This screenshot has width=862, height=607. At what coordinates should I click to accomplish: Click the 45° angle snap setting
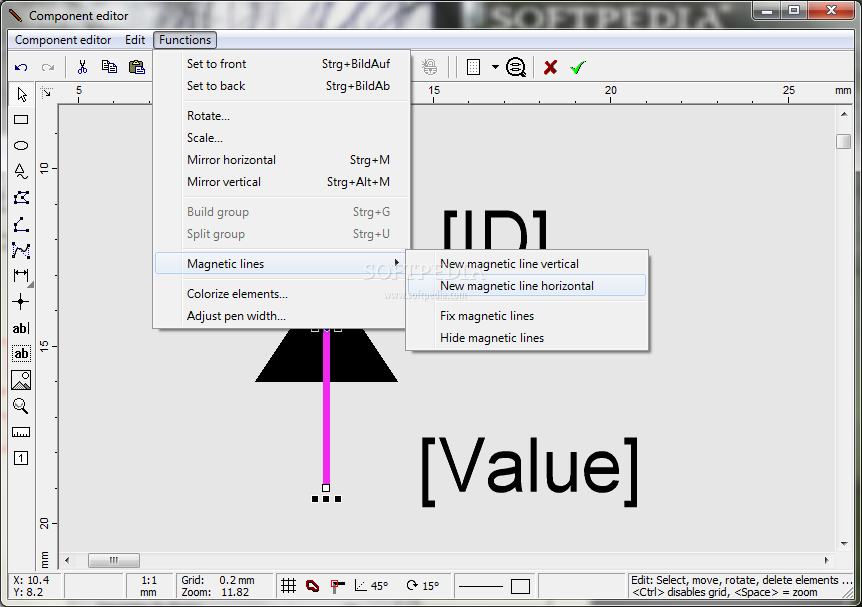click(372, 586)
